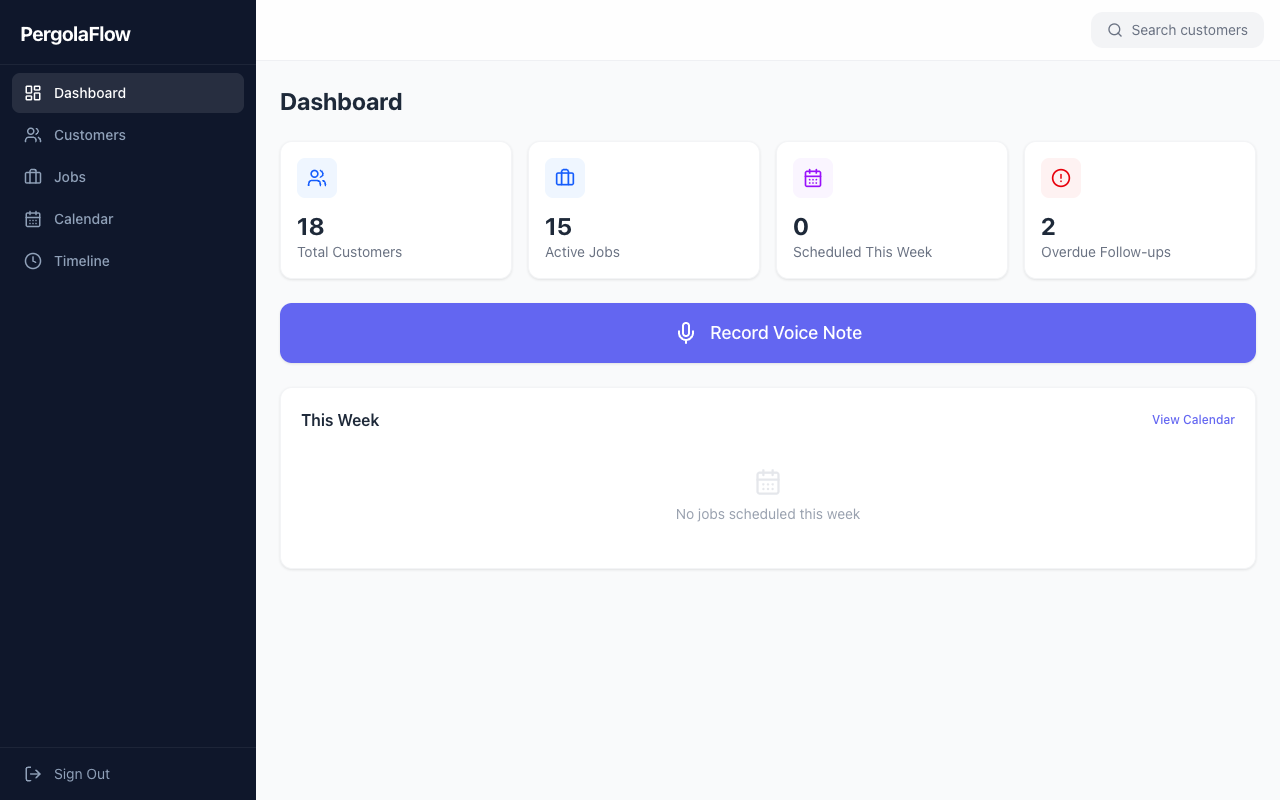Screen dimensions: 1280x800
Task: Click the magnifier icon in the search bar
Action: pyautogui.click(x=1114, y=30)
